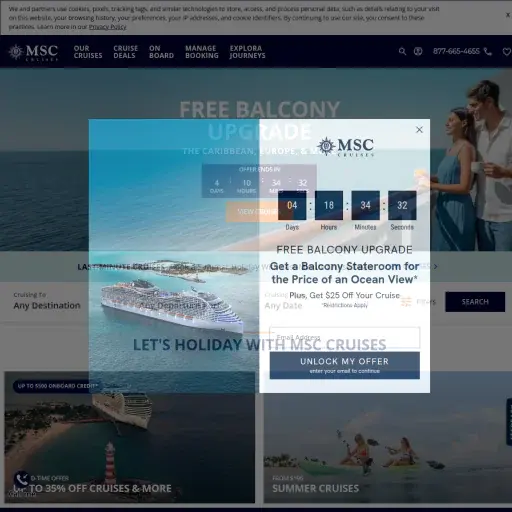Click the search magnifier icon
This screenshot has width=512, height=512.
pos(402,51)
